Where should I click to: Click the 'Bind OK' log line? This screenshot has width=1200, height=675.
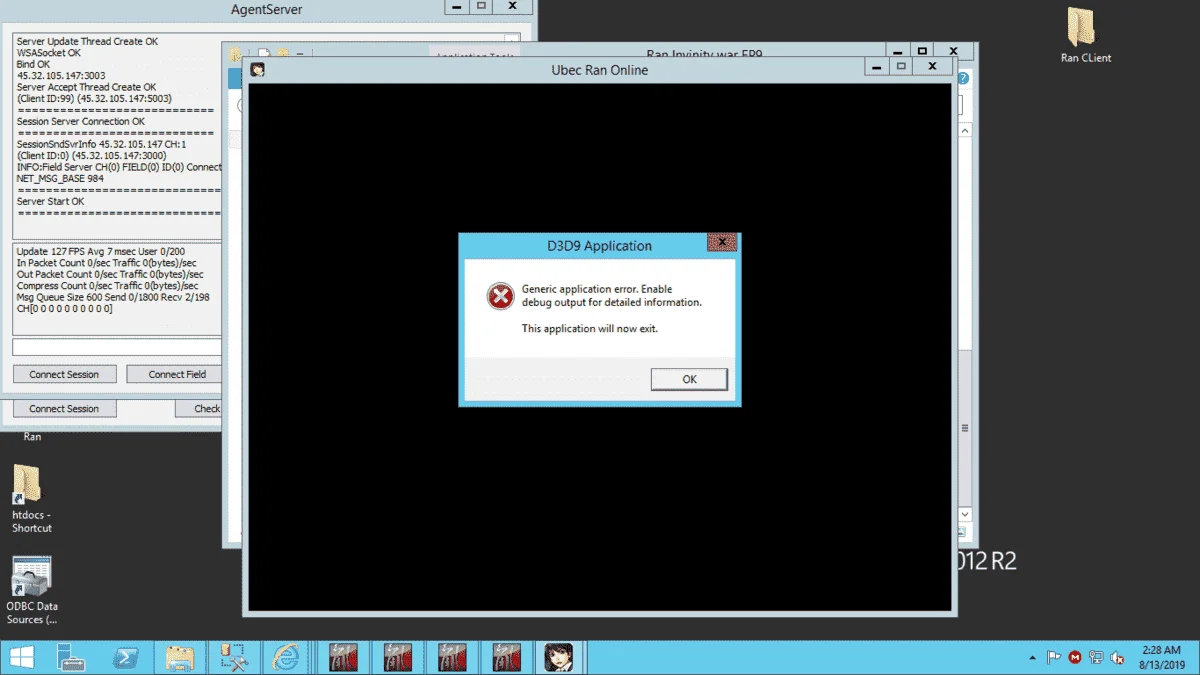click(33, 64)
